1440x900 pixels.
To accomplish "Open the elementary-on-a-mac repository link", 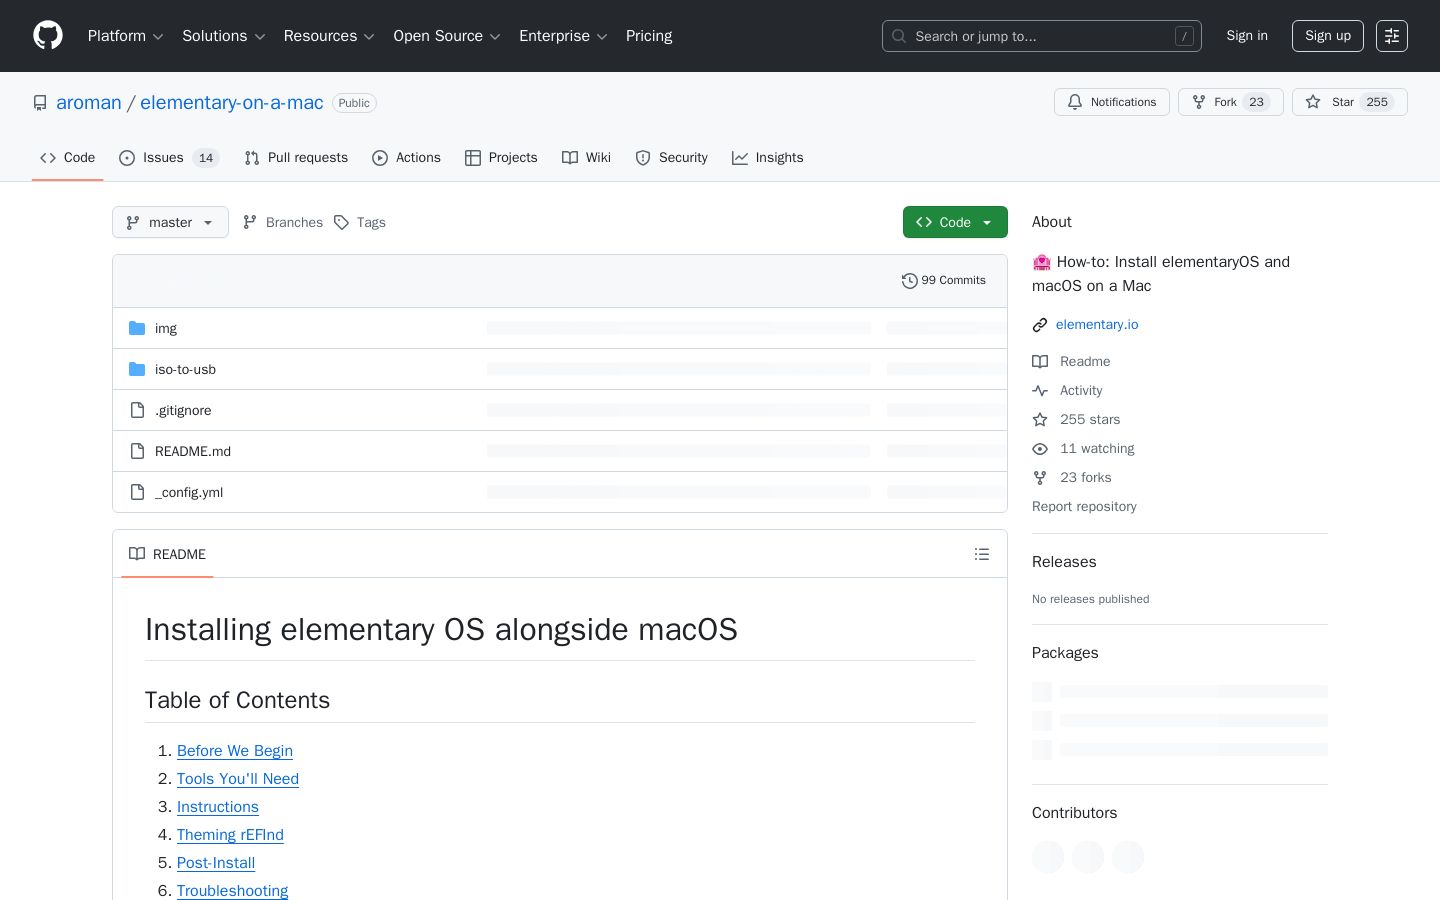I will click(232, 103).
